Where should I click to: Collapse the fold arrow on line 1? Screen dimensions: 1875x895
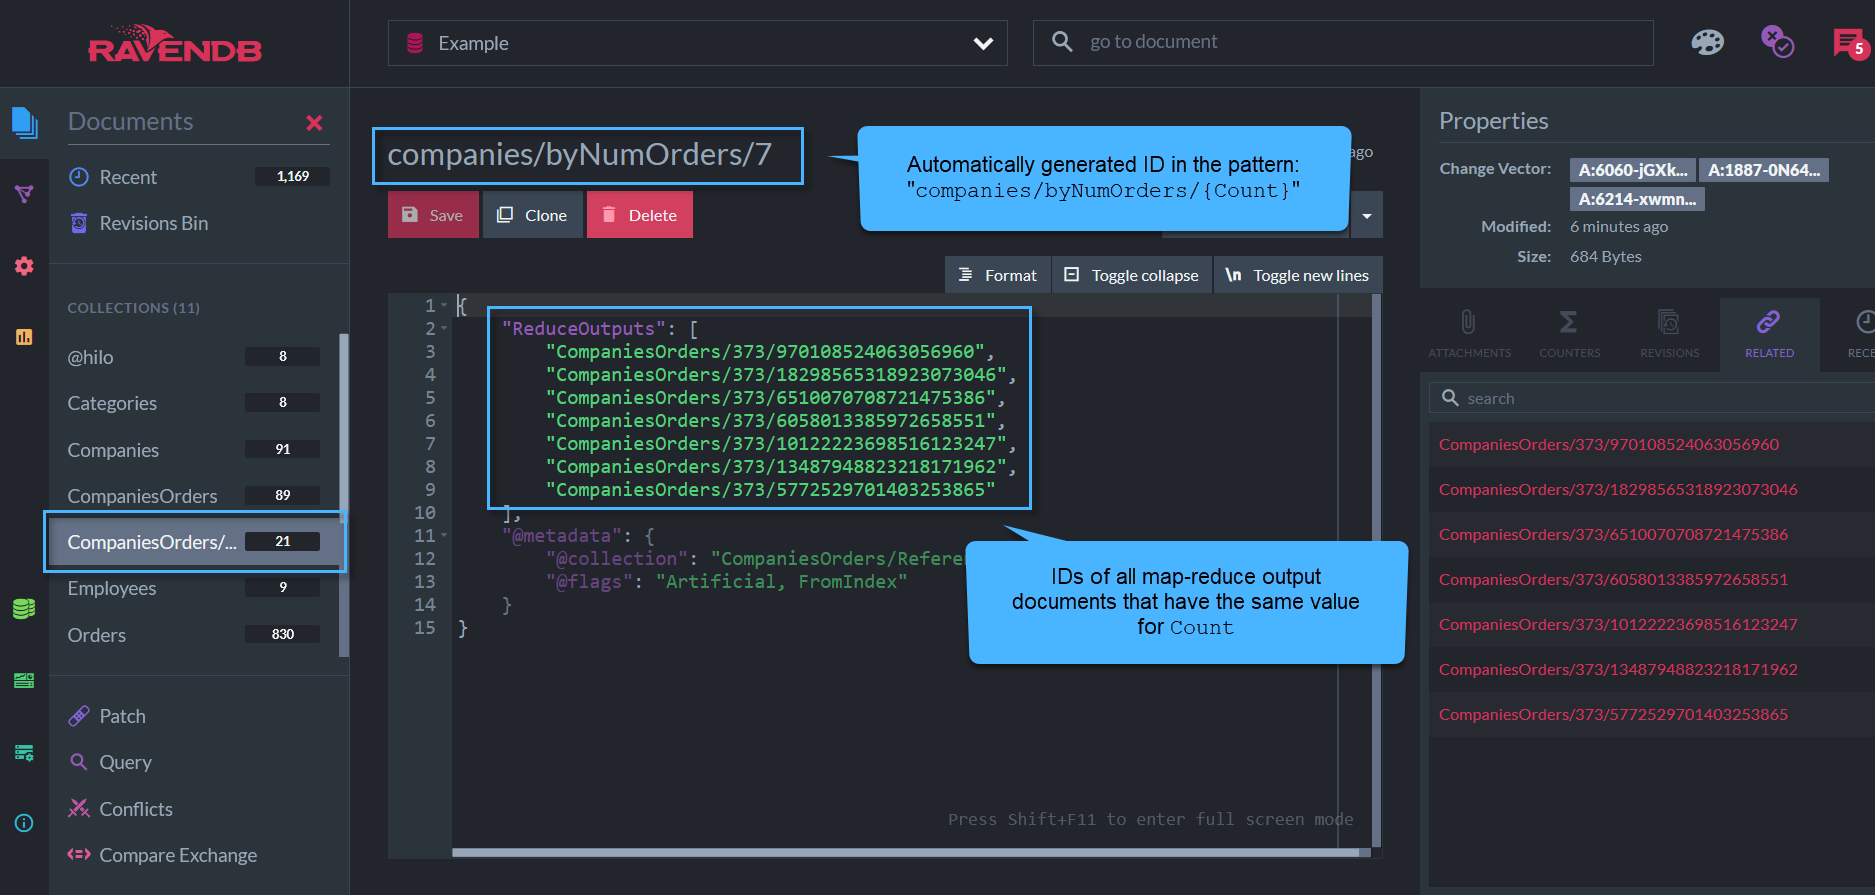444,305
